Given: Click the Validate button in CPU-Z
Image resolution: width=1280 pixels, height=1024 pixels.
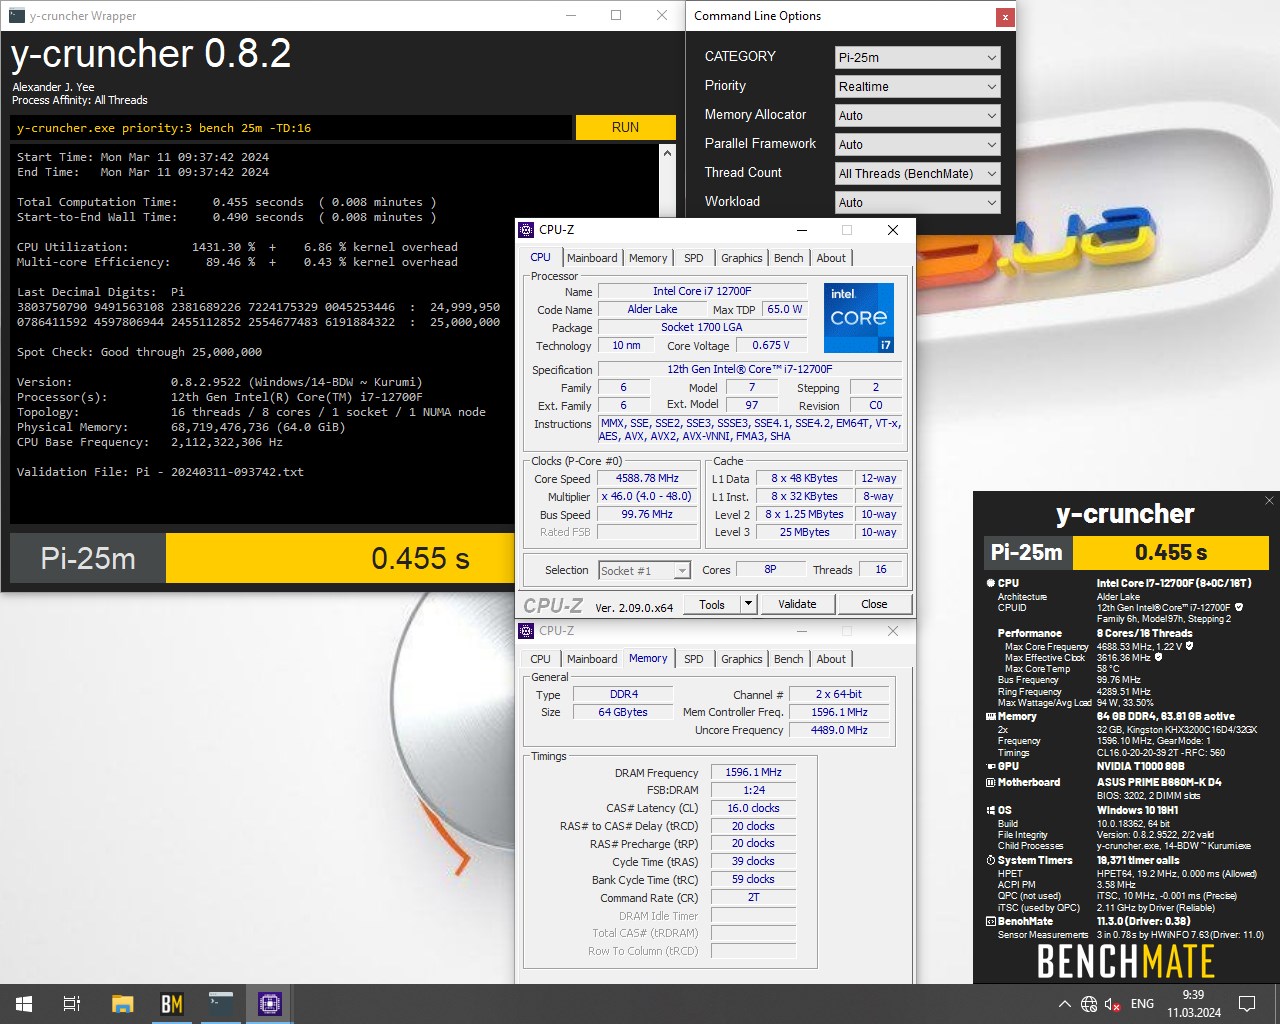Looking at the screenshot, I should pyautogui.click(x=797, y=604).
